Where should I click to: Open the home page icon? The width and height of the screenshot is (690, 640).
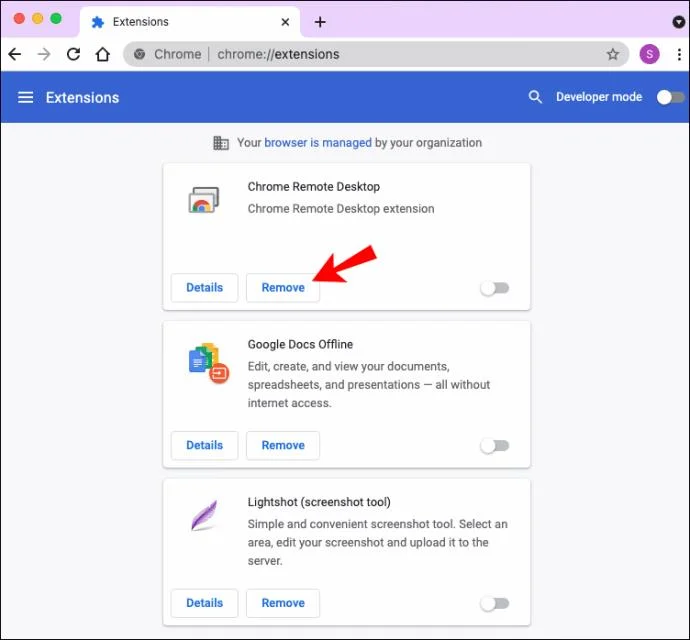pos(103,54)
